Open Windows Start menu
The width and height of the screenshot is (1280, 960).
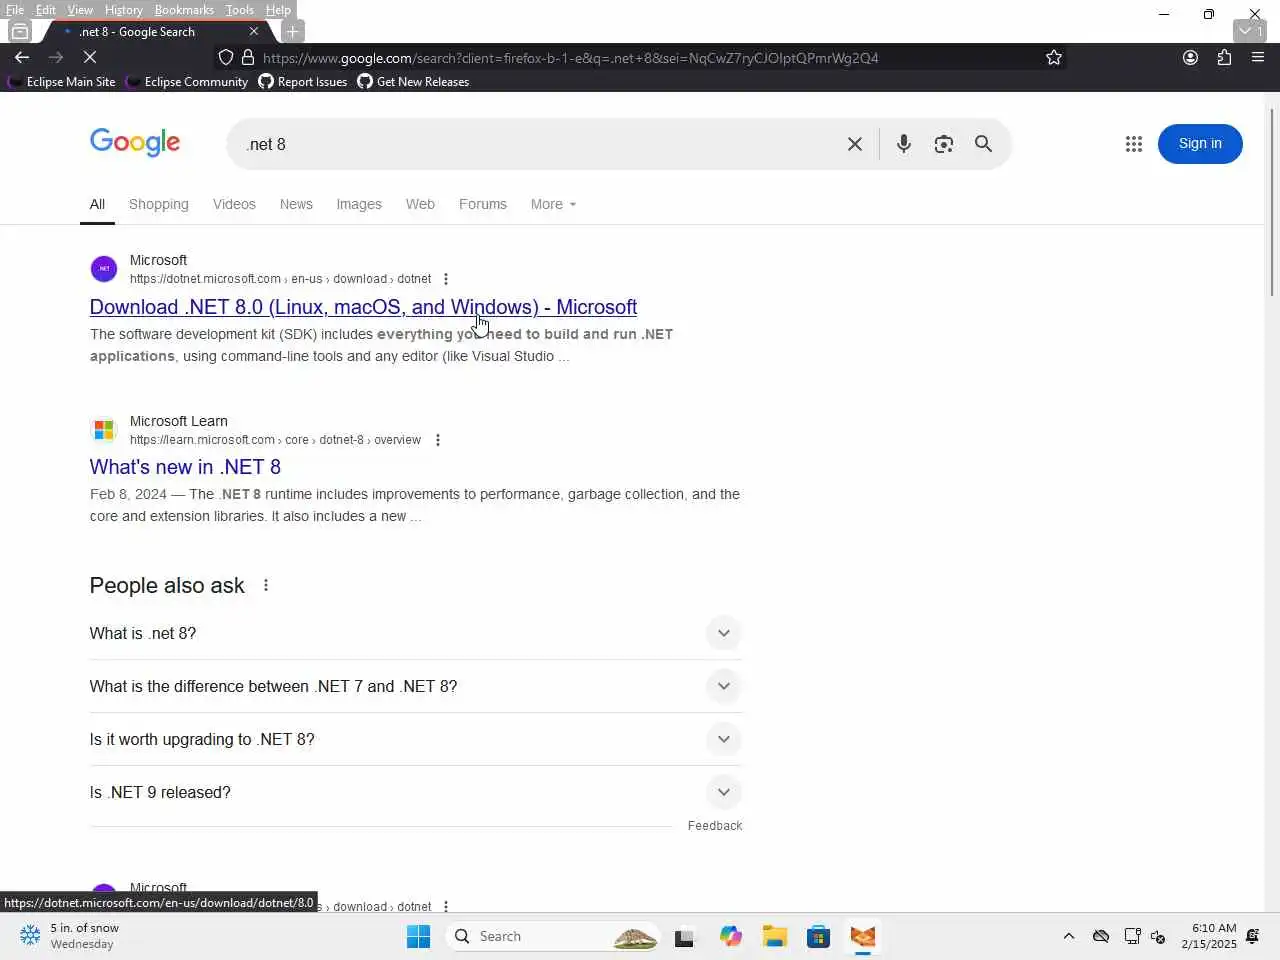click(x=418, y=936)
